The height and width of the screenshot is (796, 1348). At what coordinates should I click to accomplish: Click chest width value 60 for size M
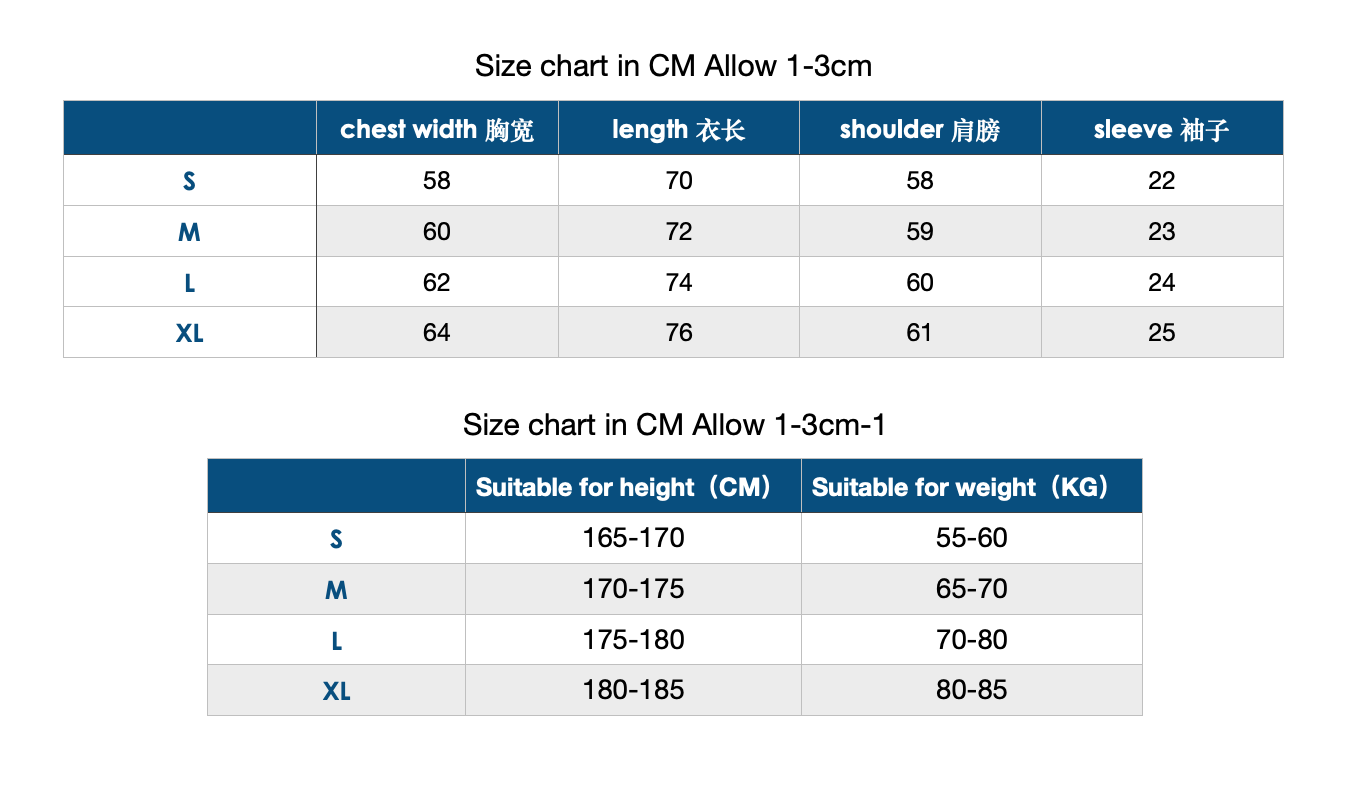pos(437,232)
